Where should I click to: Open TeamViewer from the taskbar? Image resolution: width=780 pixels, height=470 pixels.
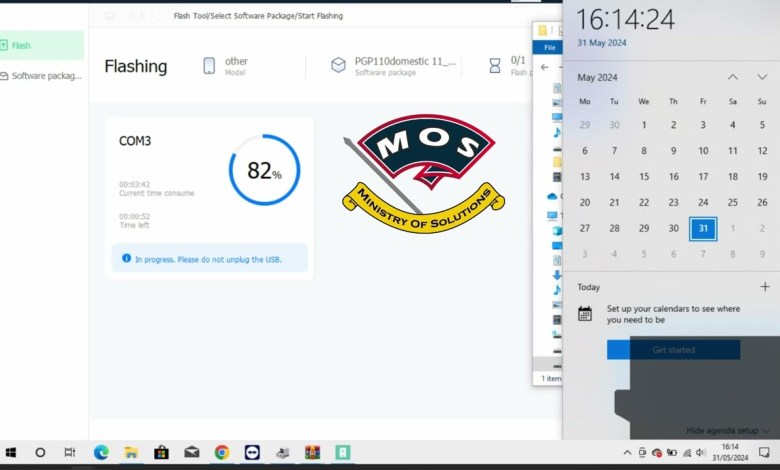click(x=251, y=452)
